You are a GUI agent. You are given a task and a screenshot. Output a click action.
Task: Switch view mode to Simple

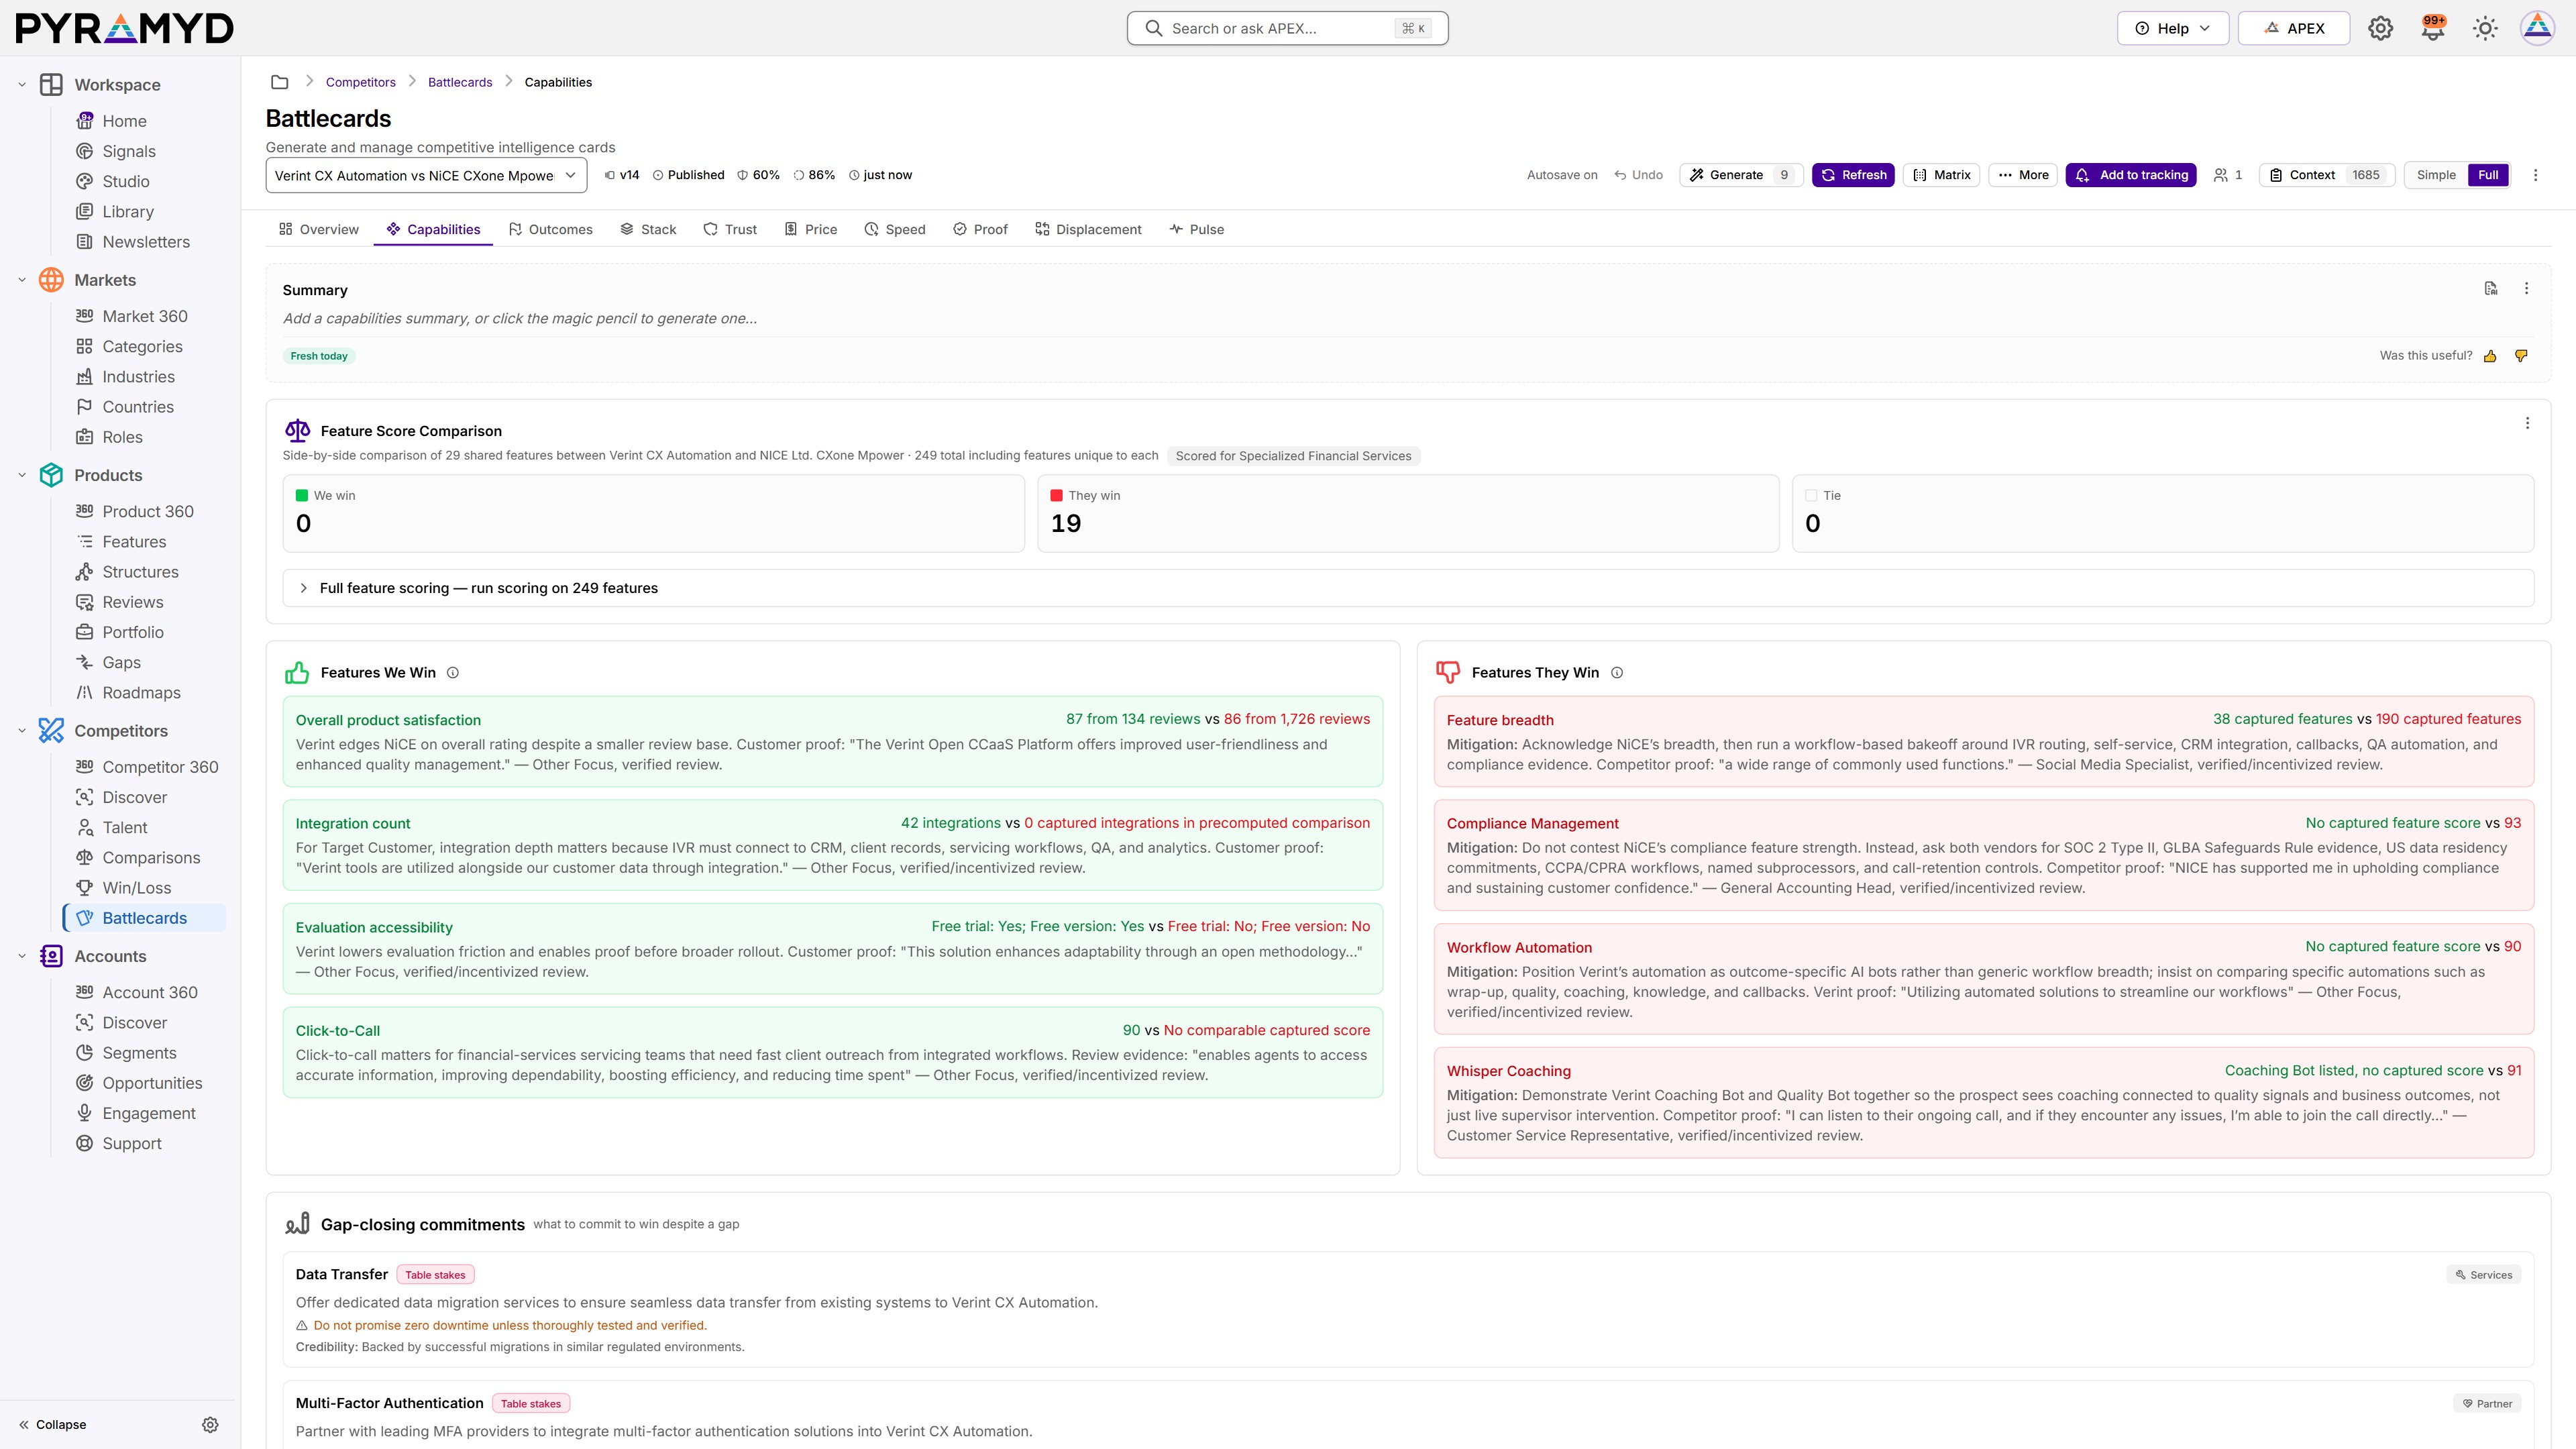coord(2436,175)
